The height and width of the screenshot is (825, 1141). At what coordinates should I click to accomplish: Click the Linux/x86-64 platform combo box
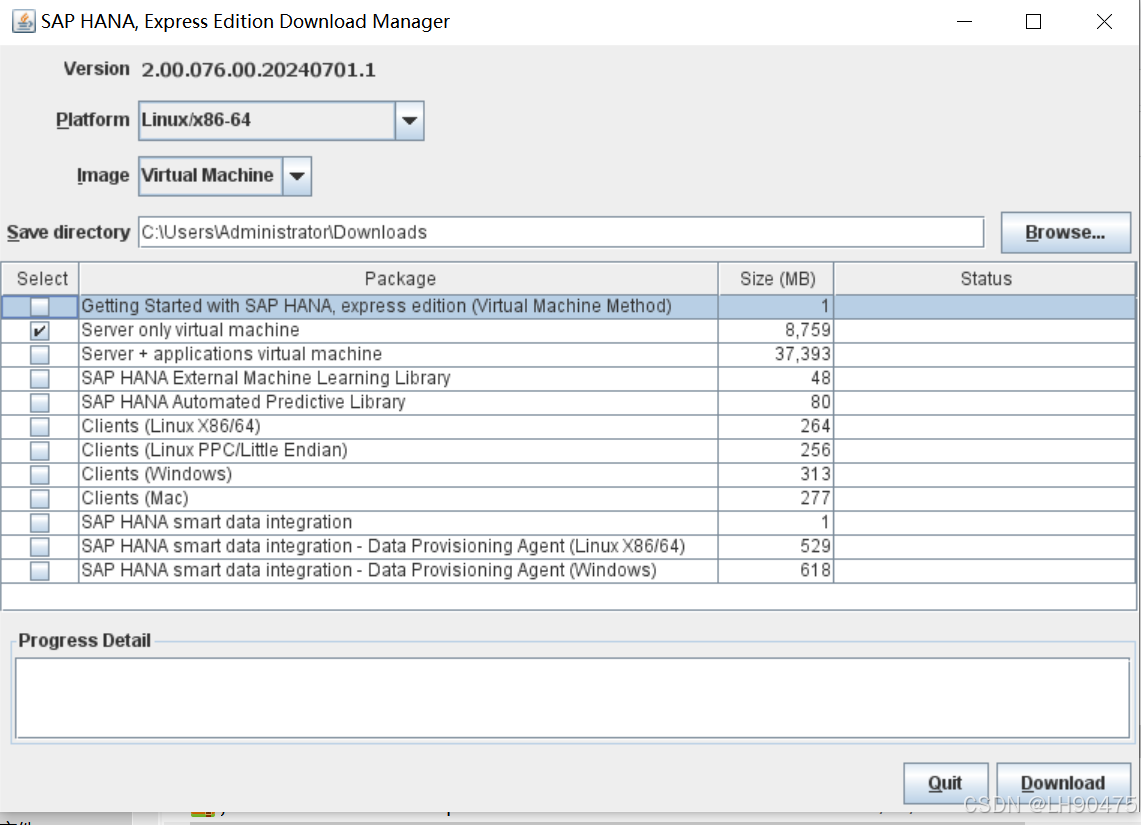pos(281,121)
